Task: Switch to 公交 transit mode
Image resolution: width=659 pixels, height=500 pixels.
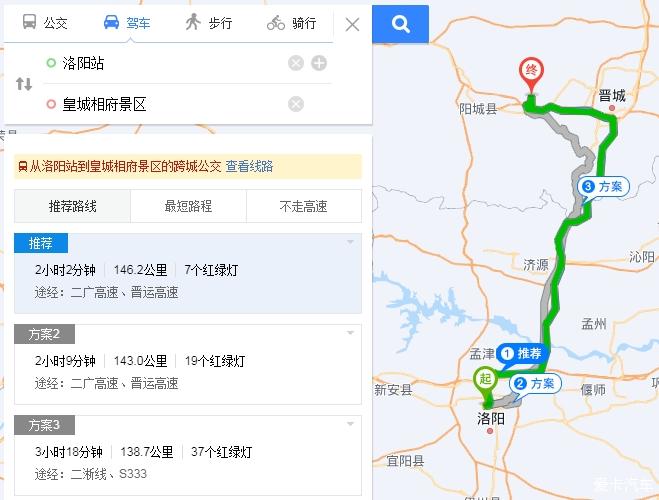Action: click(x=45, y=22)
